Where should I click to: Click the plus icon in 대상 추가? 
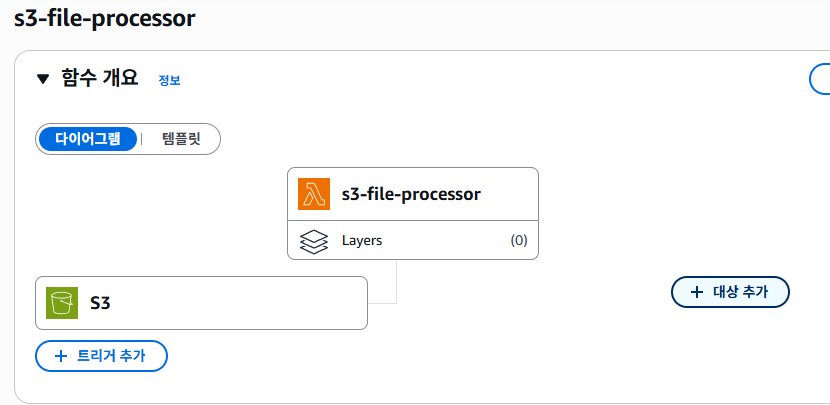[x=696, y=292]
